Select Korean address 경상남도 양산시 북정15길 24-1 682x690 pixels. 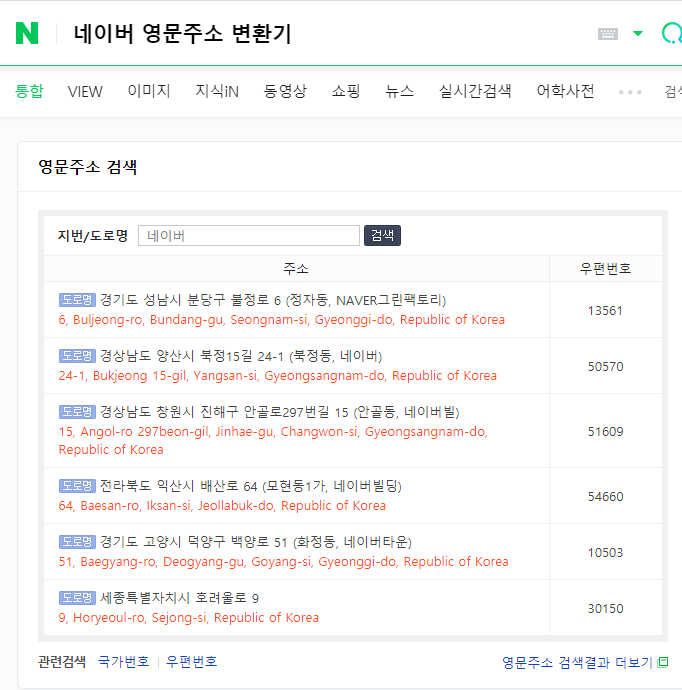point(241,356)
